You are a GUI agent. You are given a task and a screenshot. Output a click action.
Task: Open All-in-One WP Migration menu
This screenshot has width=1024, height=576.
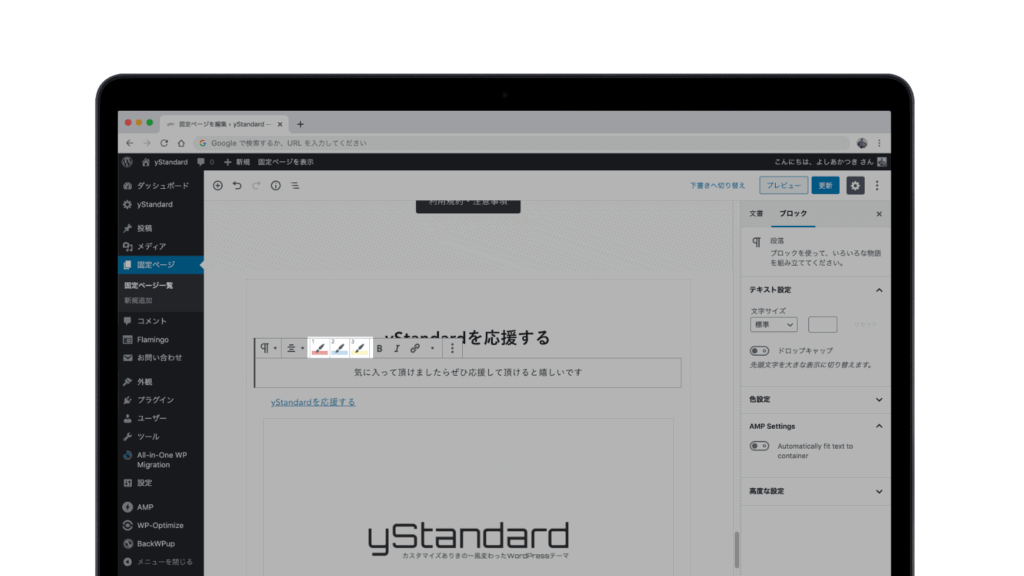pos(161,460)
